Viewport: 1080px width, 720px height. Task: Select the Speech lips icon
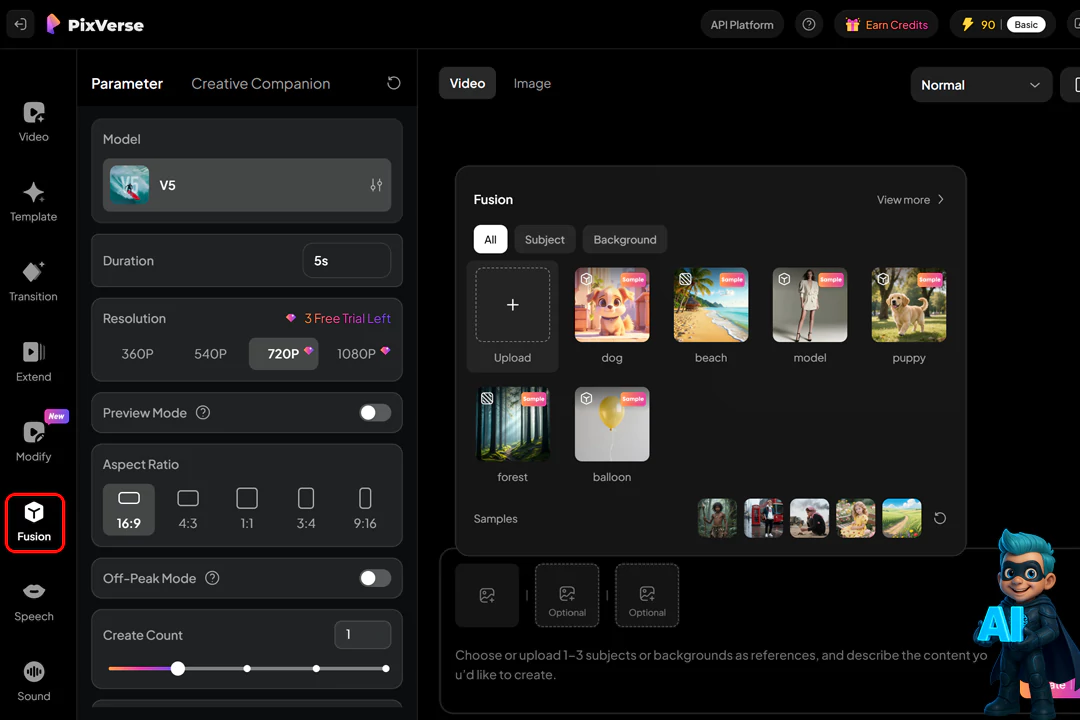[x=33, y=601]
